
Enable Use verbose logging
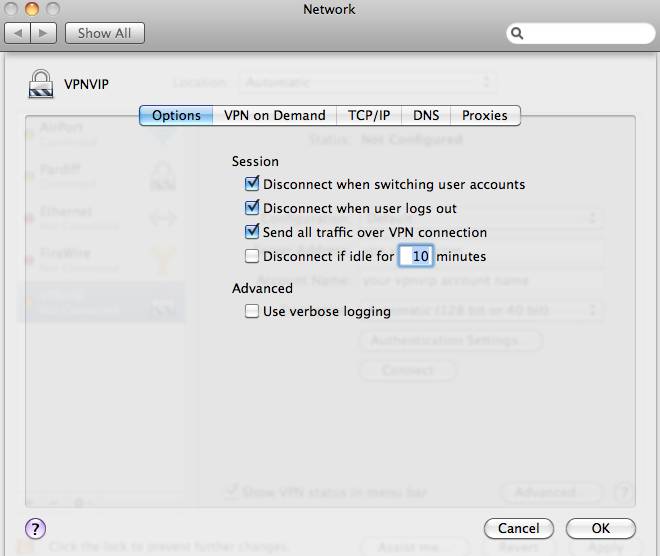(x=252, y=311)
